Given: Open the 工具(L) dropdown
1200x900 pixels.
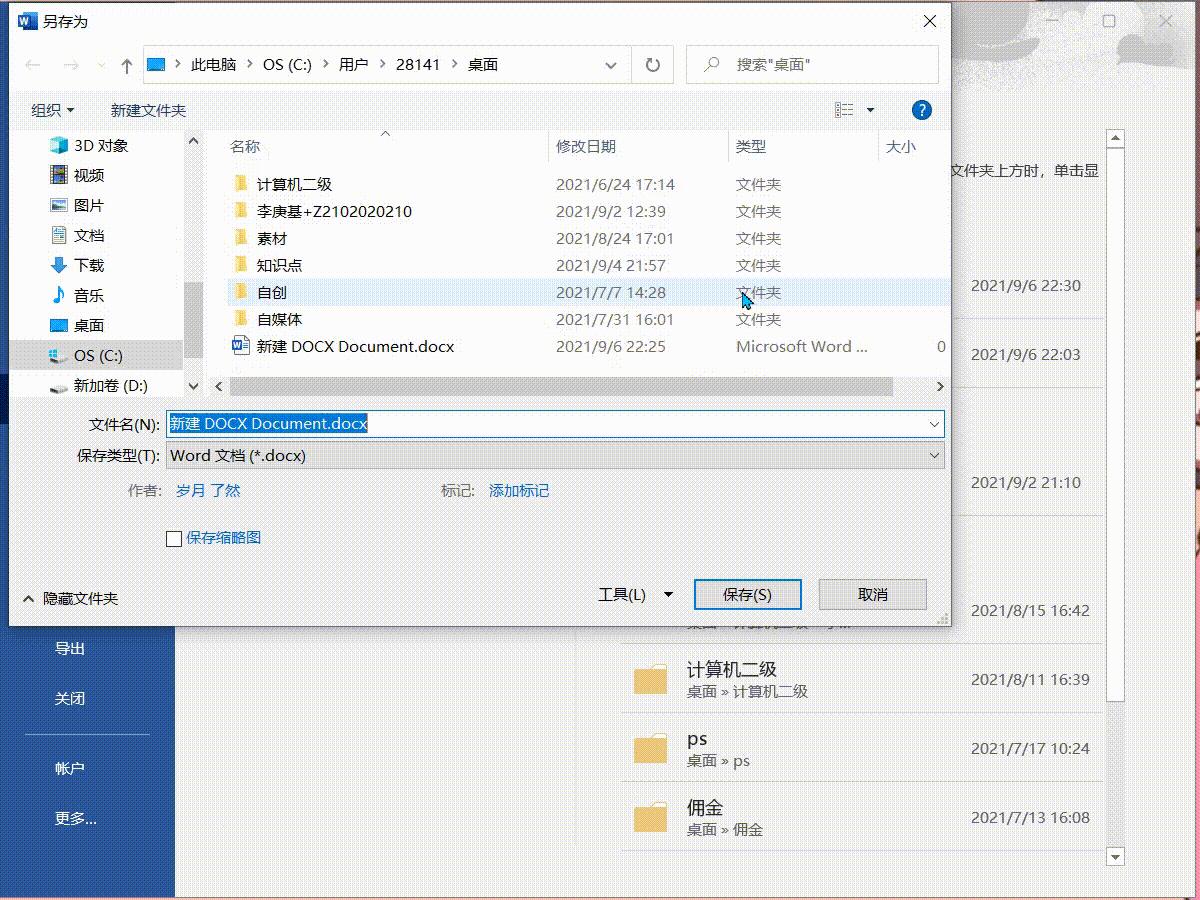Looking at the screenshot, I should click(640, 593).
